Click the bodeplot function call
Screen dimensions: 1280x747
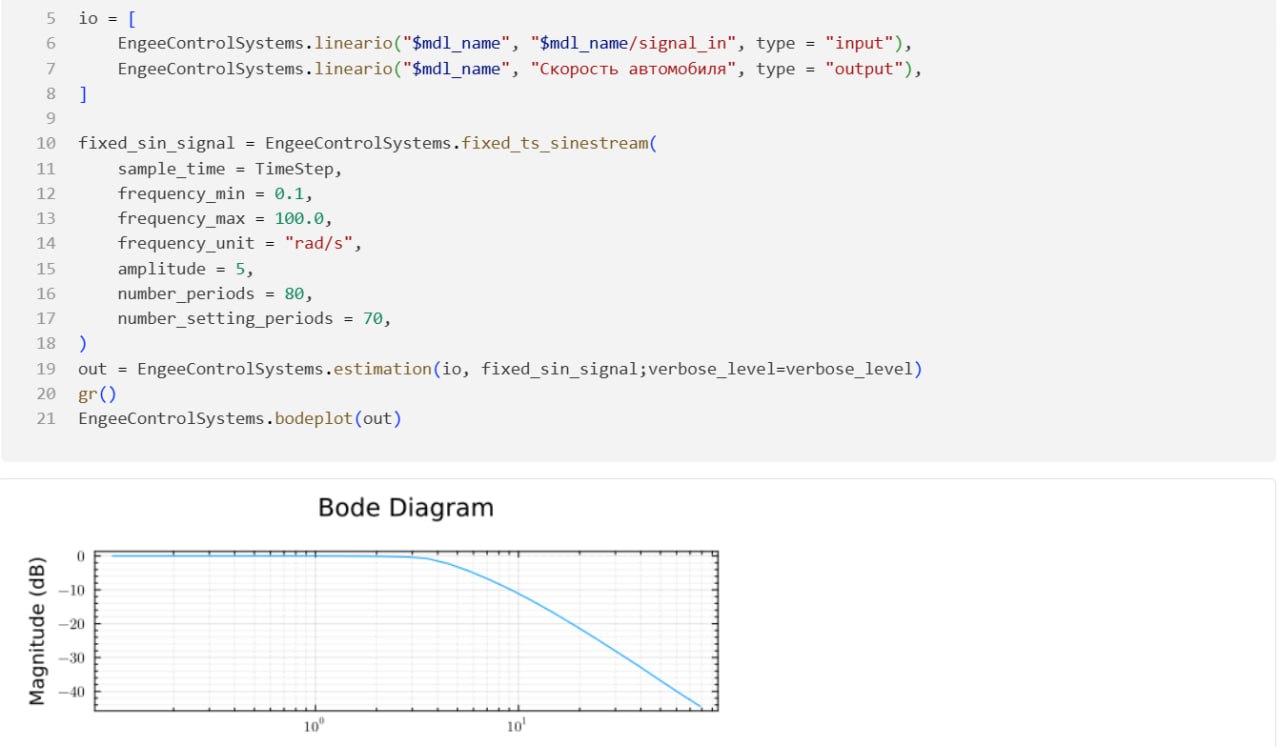[314, 418]
